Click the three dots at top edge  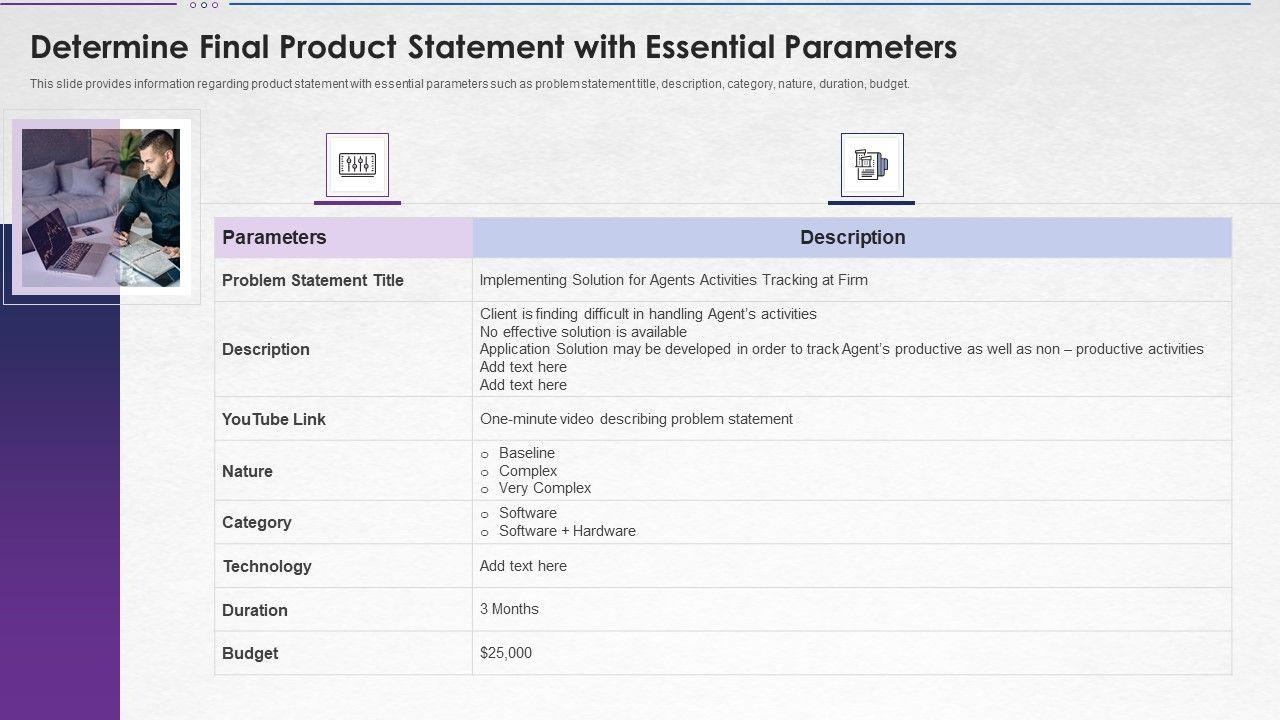click(x=203, y=5)
